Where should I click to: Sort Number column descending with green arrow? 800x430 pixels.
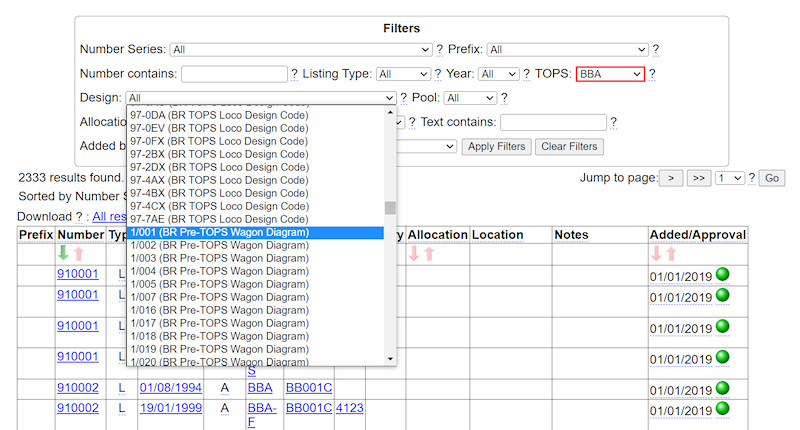click(x=63, y=254)
